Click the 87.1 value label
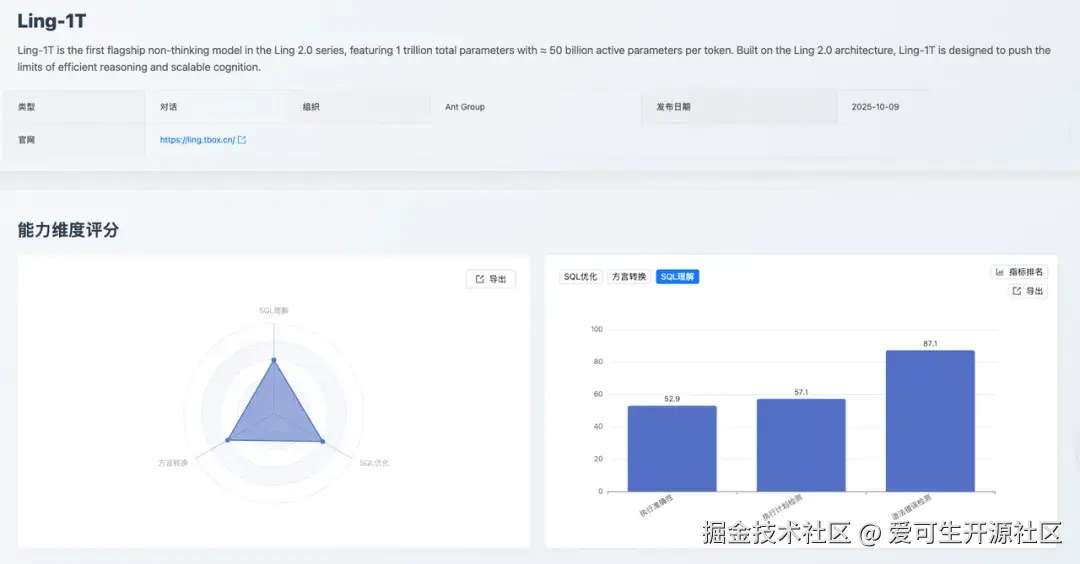This screenshot has height=564, width=1080. 930,344
